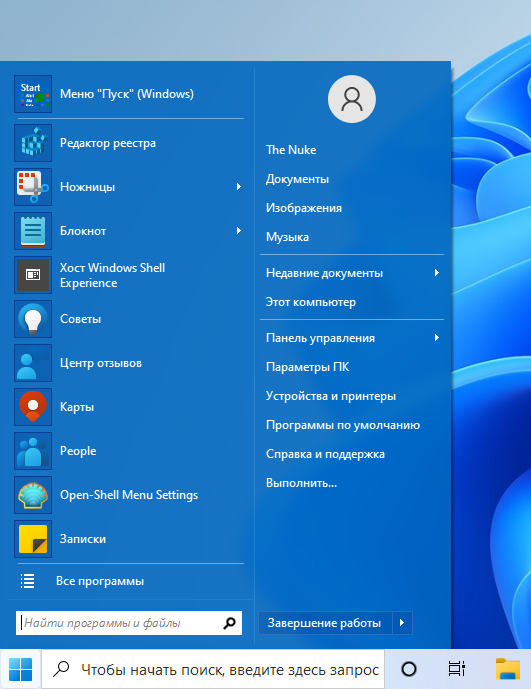Open the Блокнот notepad icon

click(x=33, y=231)
